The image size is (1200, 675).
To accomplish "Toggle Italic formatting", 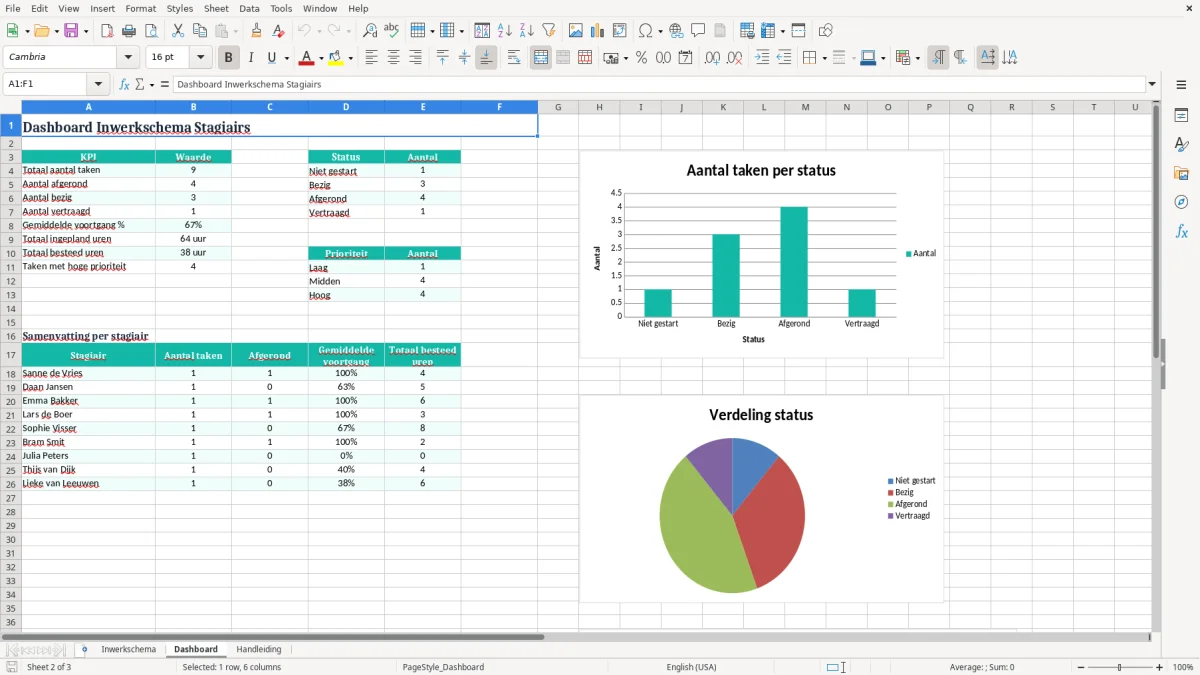I will click(250, 58).
